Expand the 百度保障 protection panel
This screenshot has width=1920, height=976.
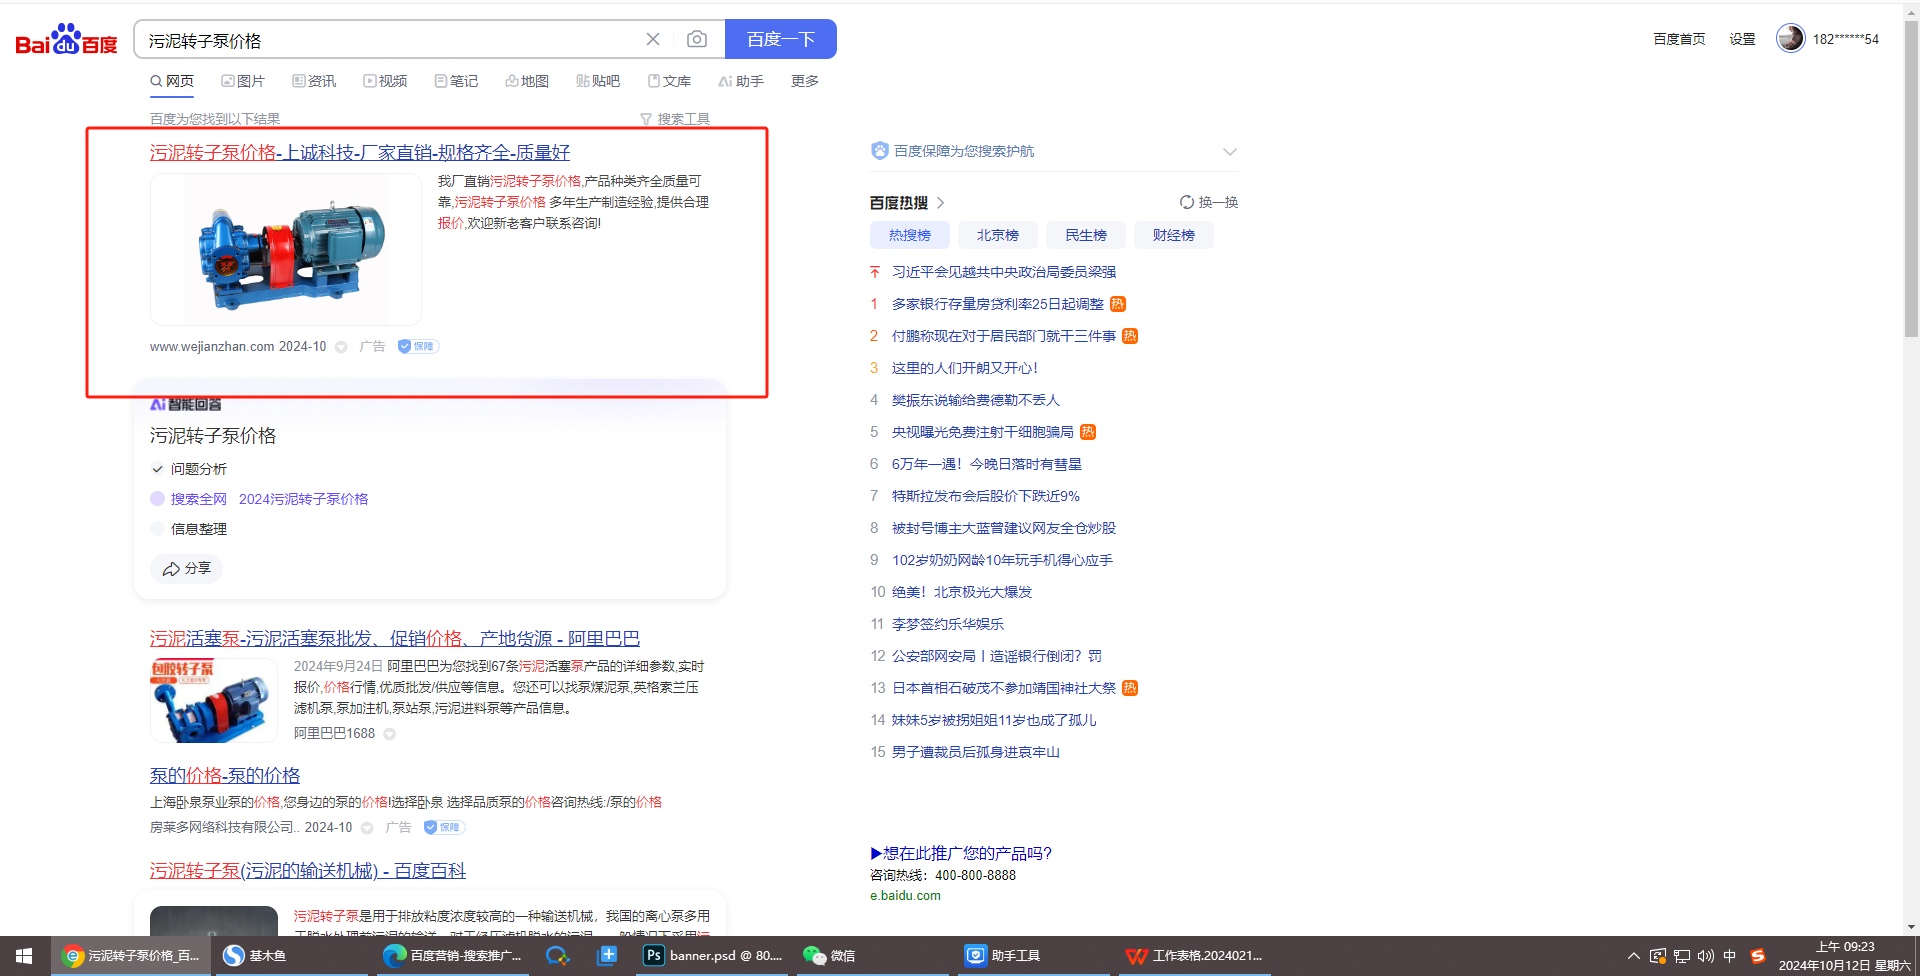click(1230, 152)
